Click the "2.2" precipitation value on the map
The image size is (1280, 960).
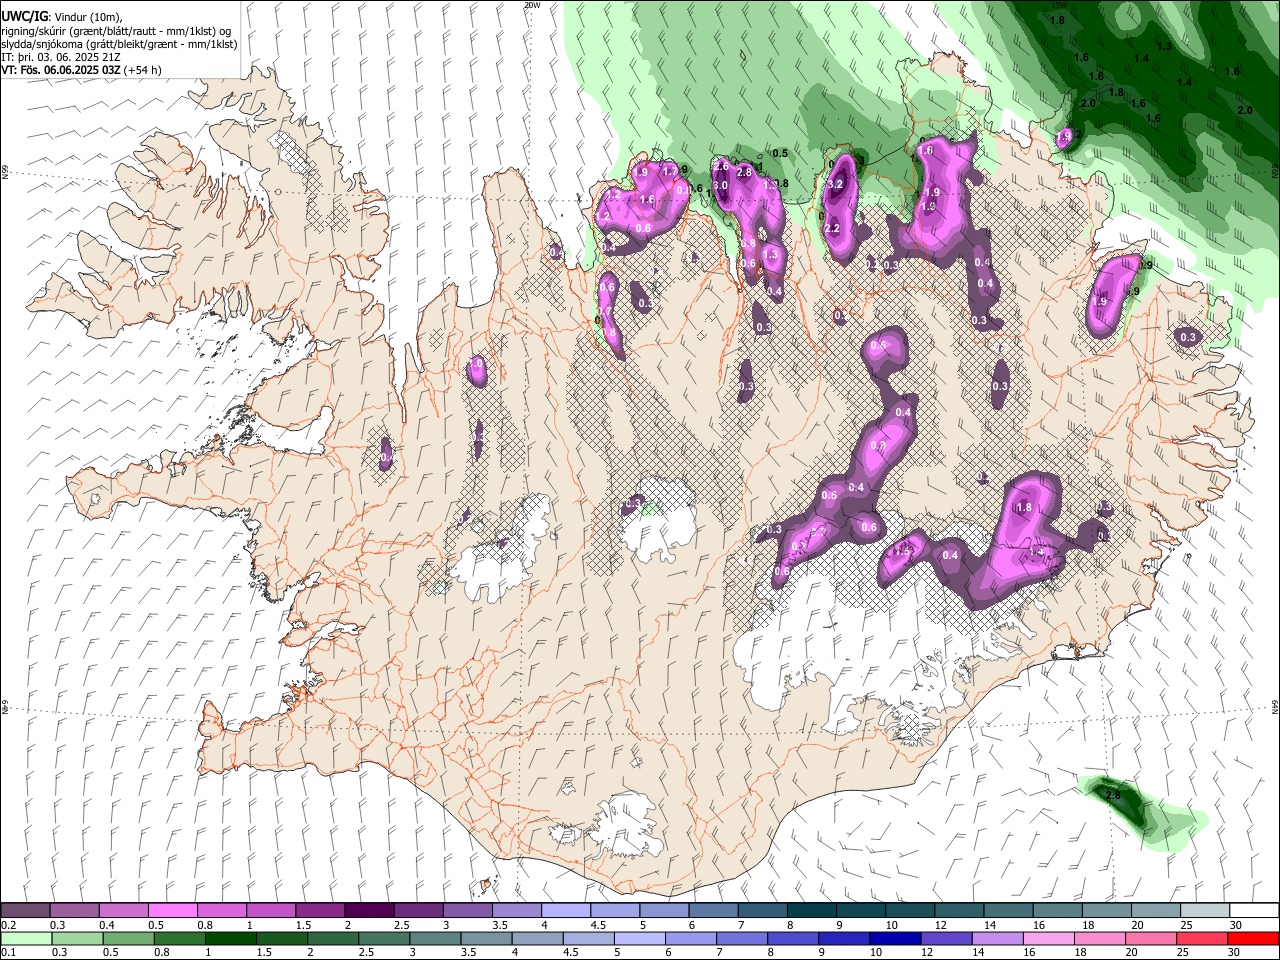click(831, 229)
